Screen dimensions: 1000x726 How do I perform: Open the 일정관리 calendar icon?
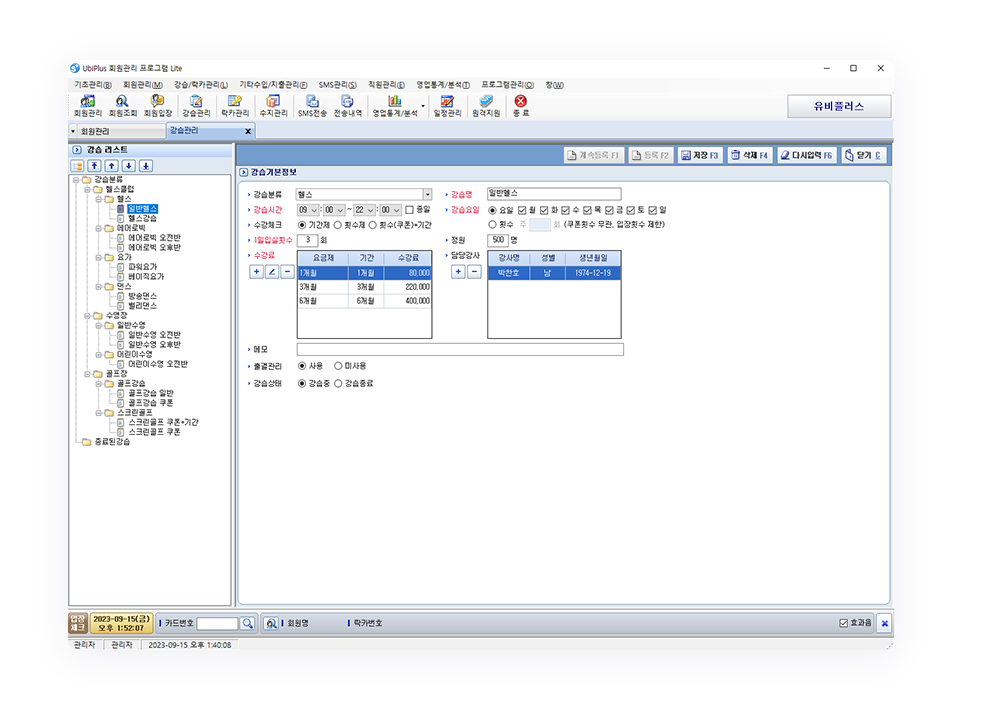tap(447, 105)
